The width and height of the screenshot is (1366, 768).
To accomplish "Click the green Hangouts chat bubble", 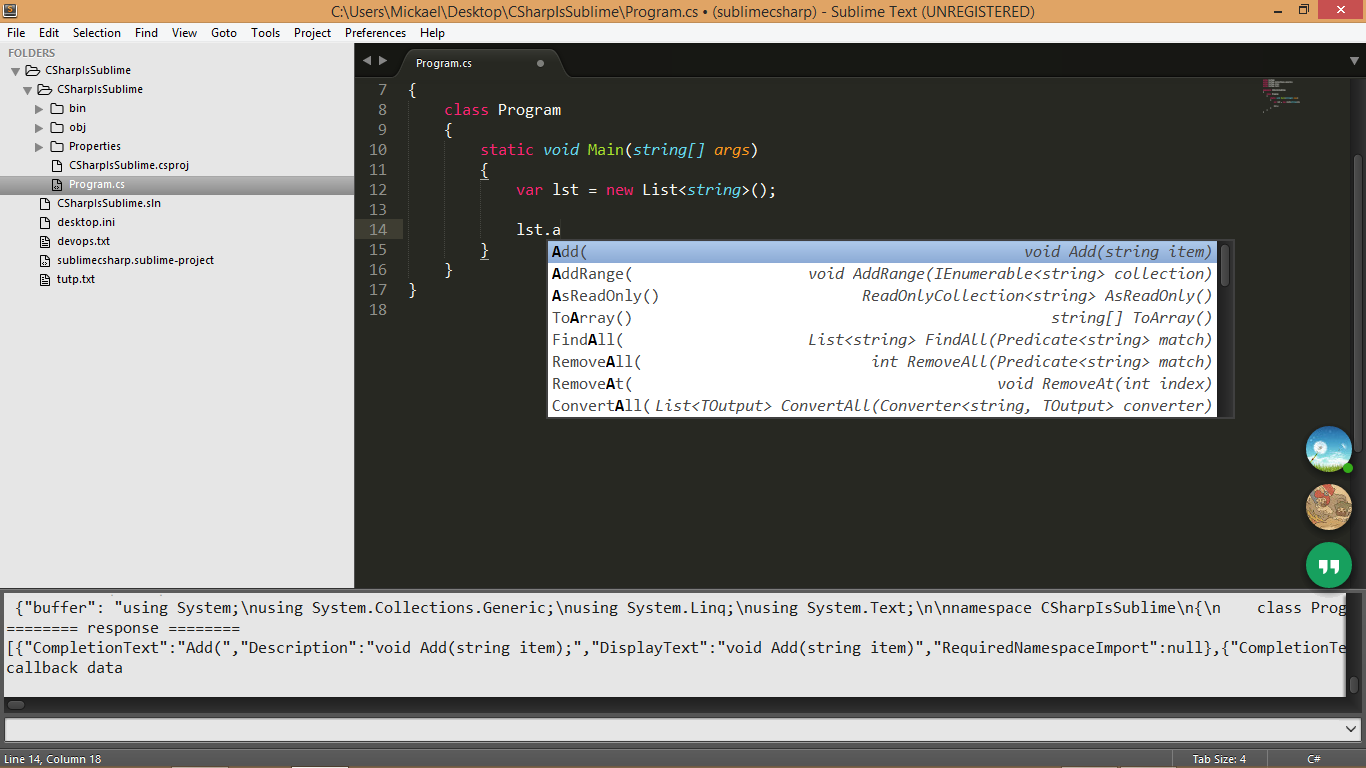I will [1329, 565].
